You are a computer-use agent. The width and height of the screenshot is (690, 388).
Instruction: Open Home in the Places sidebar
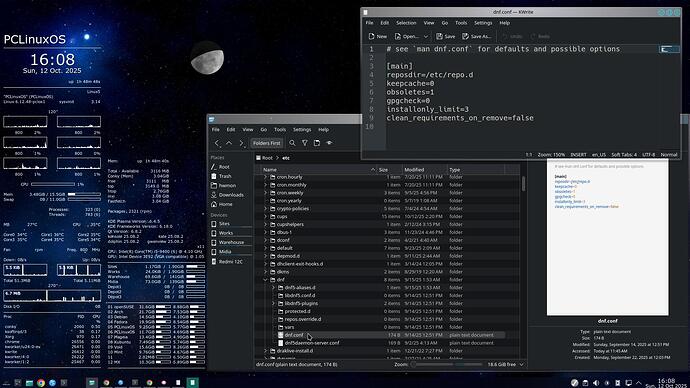pyautogui.click(x=225, y=205)
